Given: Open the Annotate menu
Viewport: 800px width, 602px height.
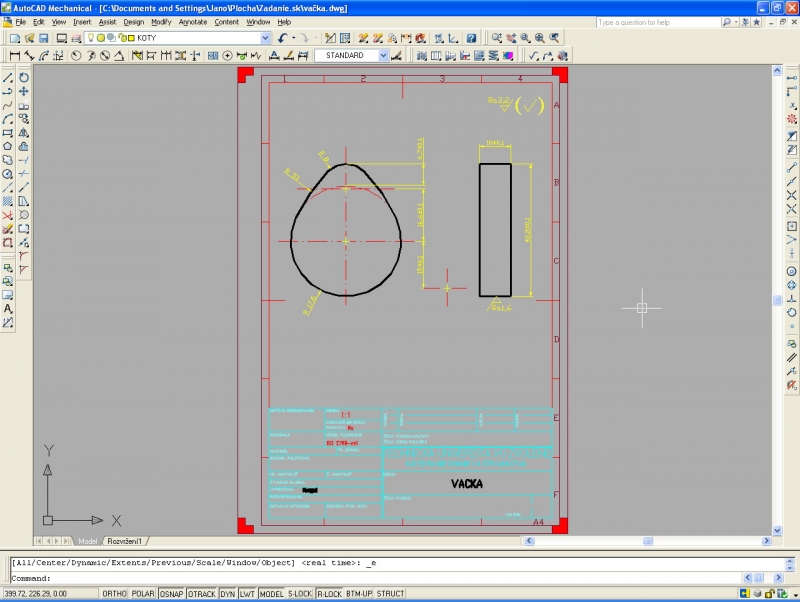Looking at the screenshot, I should click(x=192, y=21).
